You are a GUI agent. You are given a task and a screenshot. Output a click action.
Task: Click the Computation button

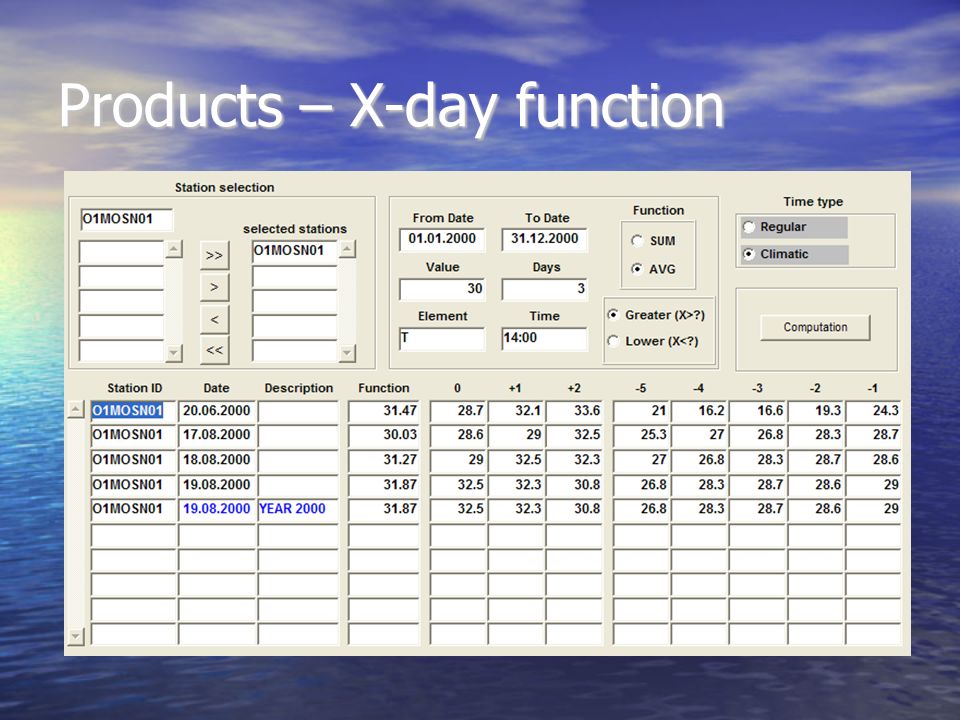[x=815, y=328]
